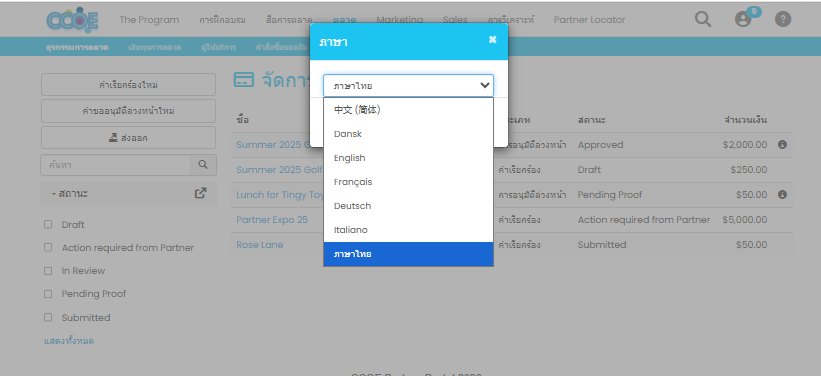The width and height of the screenshot is (821, 376).
Task: Click the Approved status cell
Action: click(601, 145)
